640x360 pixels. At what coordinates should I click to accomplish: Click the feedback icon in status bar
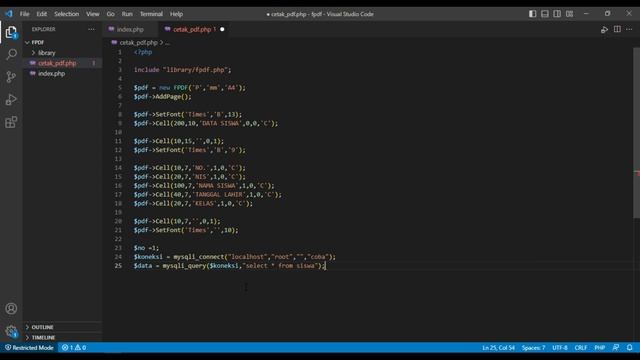[x=616, y=348]
